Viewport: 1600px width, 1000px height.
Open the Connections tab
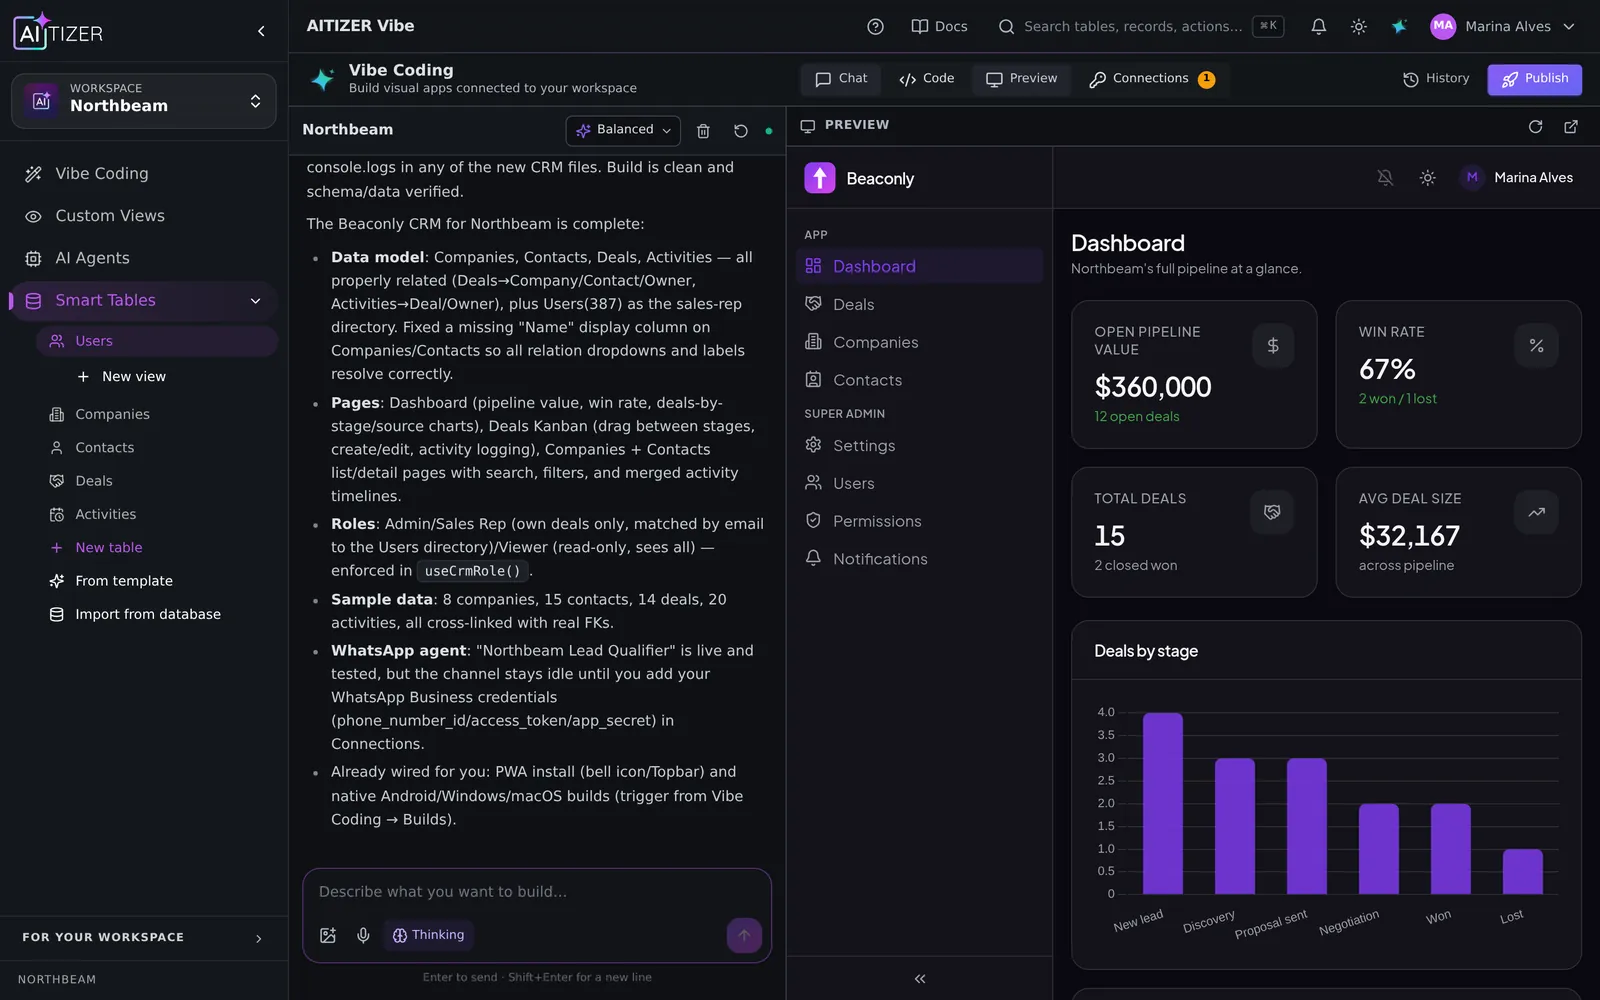[1151, 79]
